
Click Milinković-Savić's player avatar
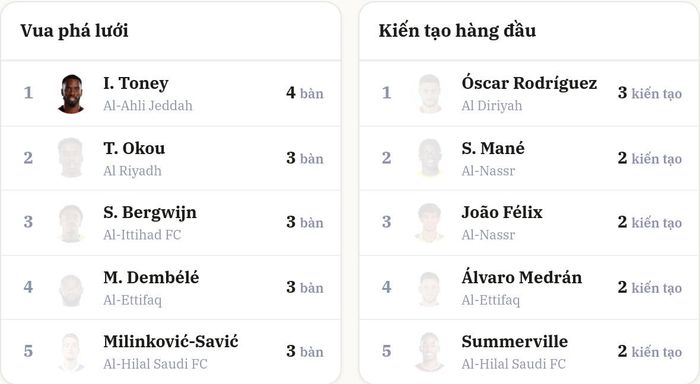[x=71, y=352]
